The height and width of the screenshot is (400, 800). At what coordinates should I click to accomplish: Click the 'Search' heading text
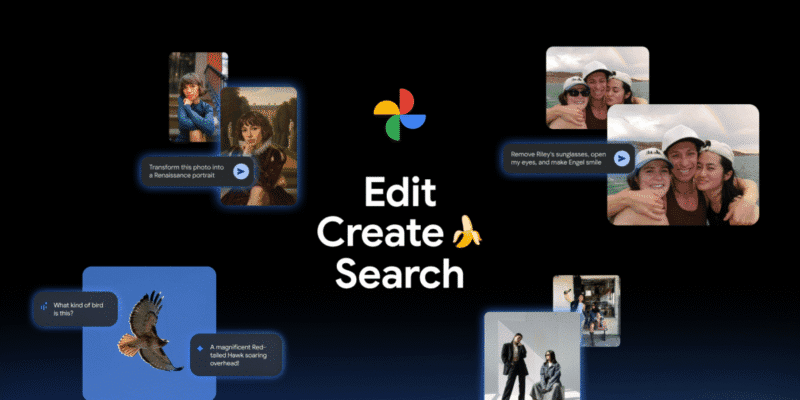399,273
